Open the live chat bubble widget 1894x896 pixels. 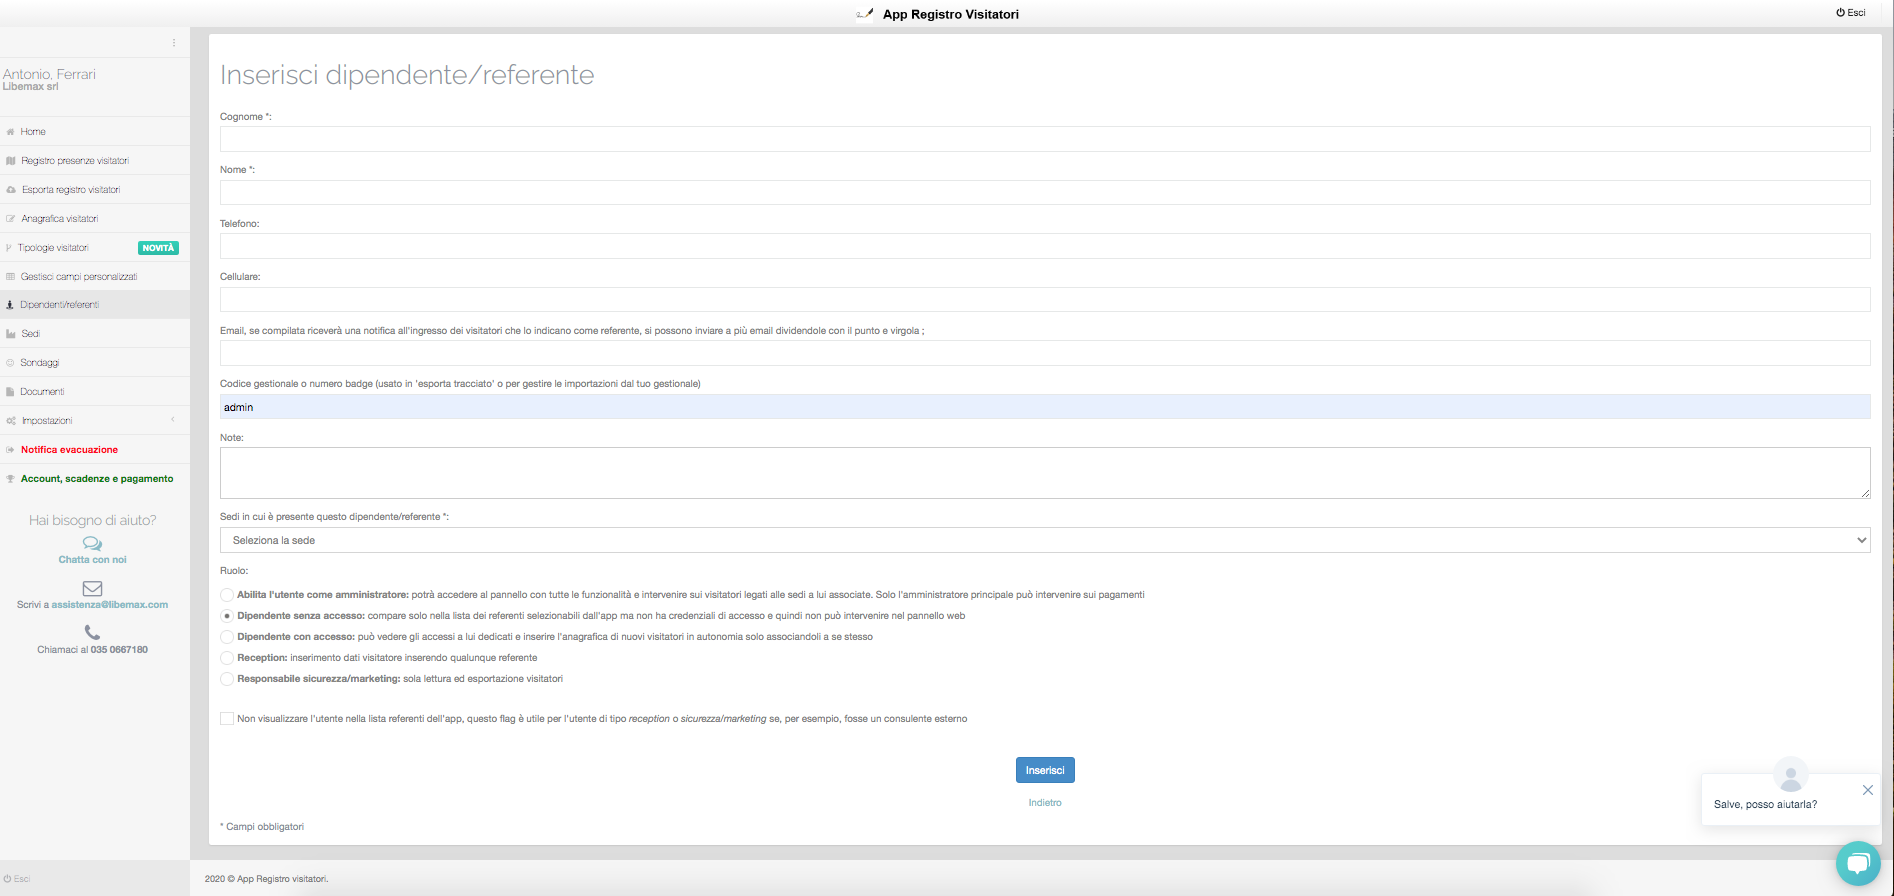tap(1858, 864)
